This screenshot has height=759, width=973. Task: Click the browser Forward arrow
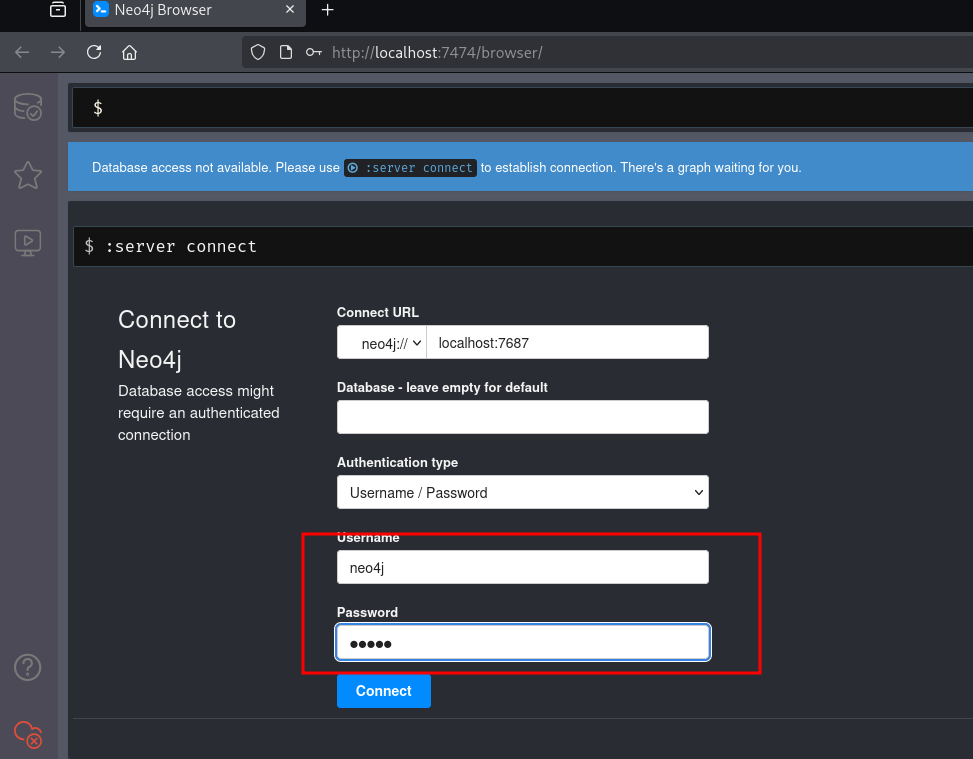(x=58, y=52)
